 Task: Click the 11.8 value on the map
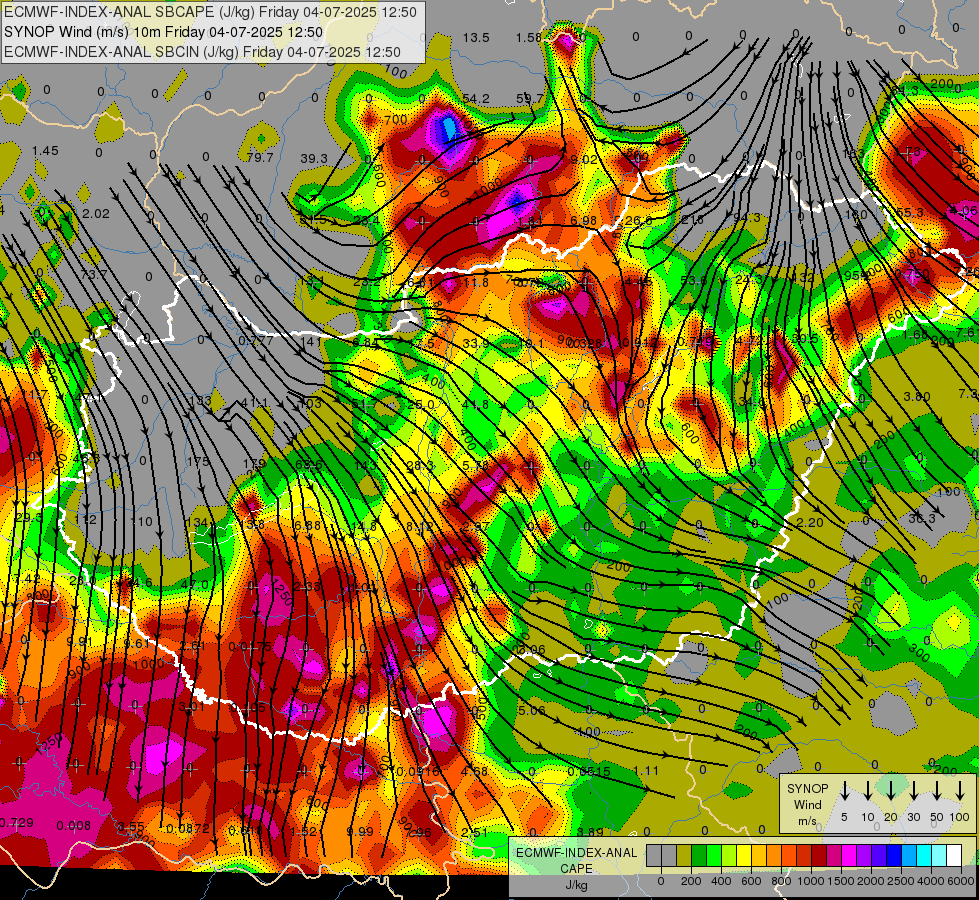click(476, 282)
